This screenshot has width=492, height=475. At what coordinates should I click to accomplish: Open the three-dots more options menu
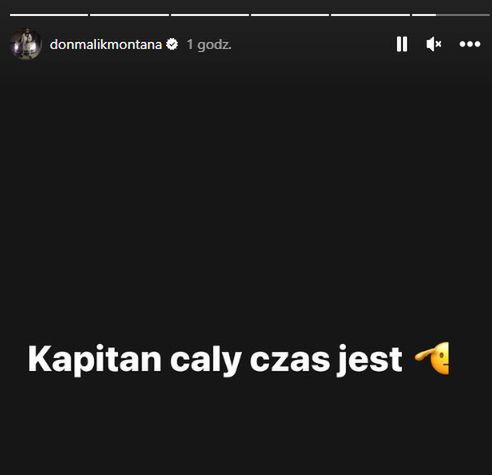coord(470,44)
